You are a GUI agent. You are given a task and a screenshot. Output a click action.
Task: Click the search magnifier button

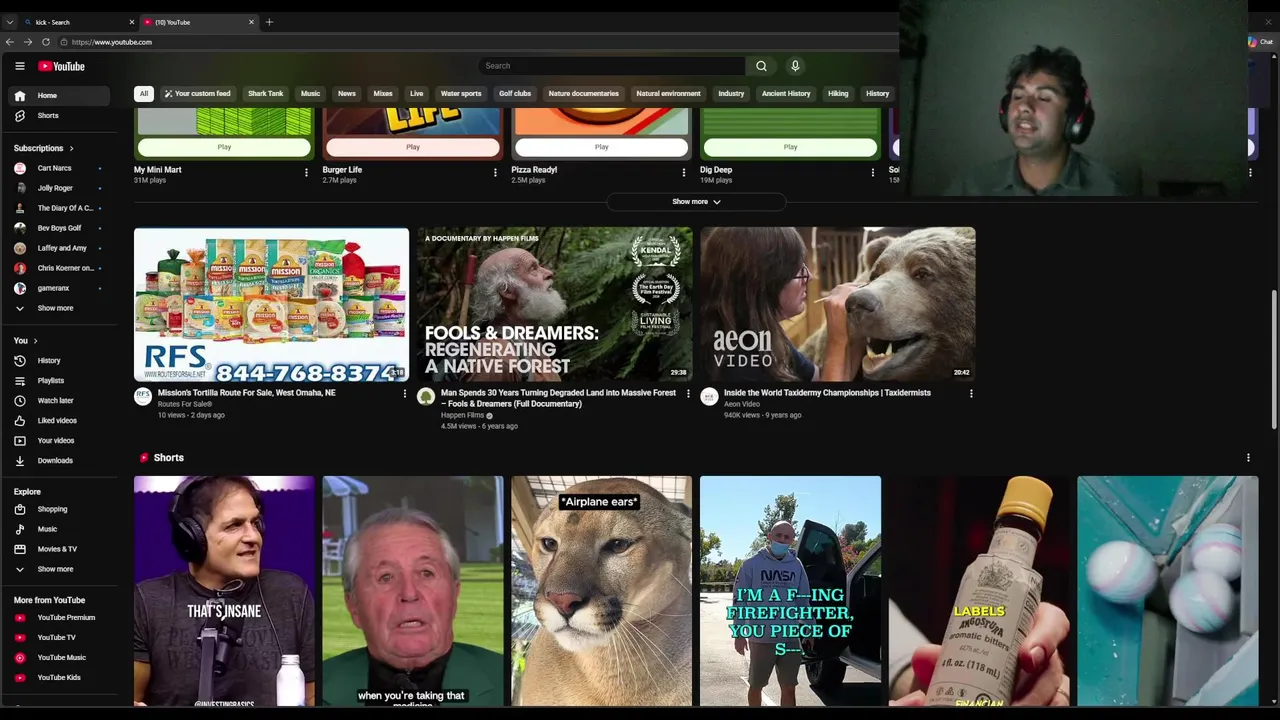[x=761, y=66]
